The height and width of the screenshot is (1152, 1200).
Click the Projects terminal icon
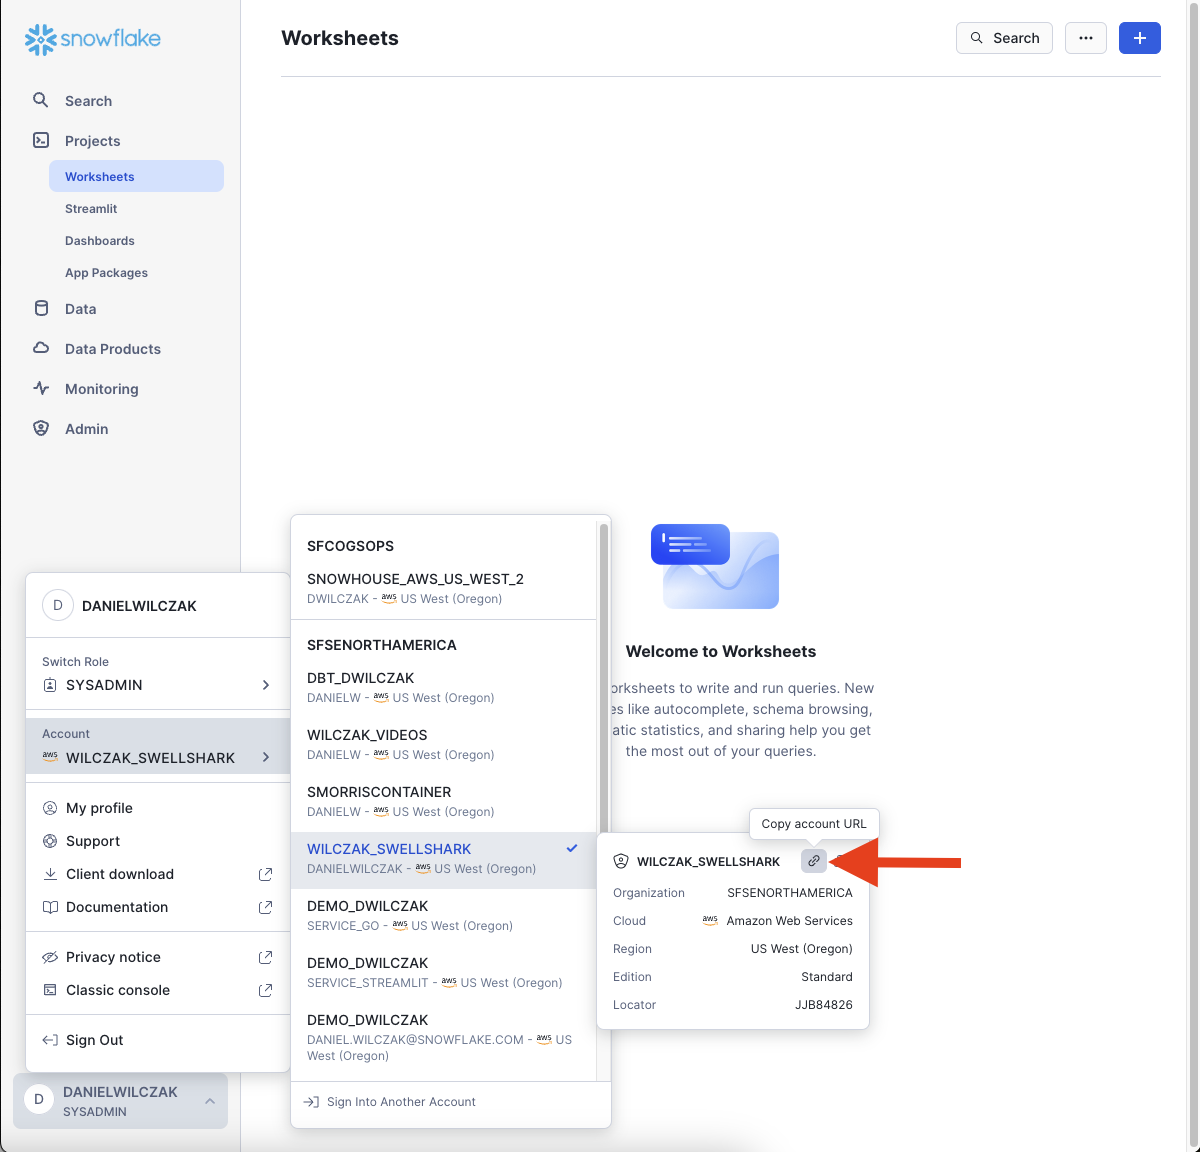pos(41,140)
